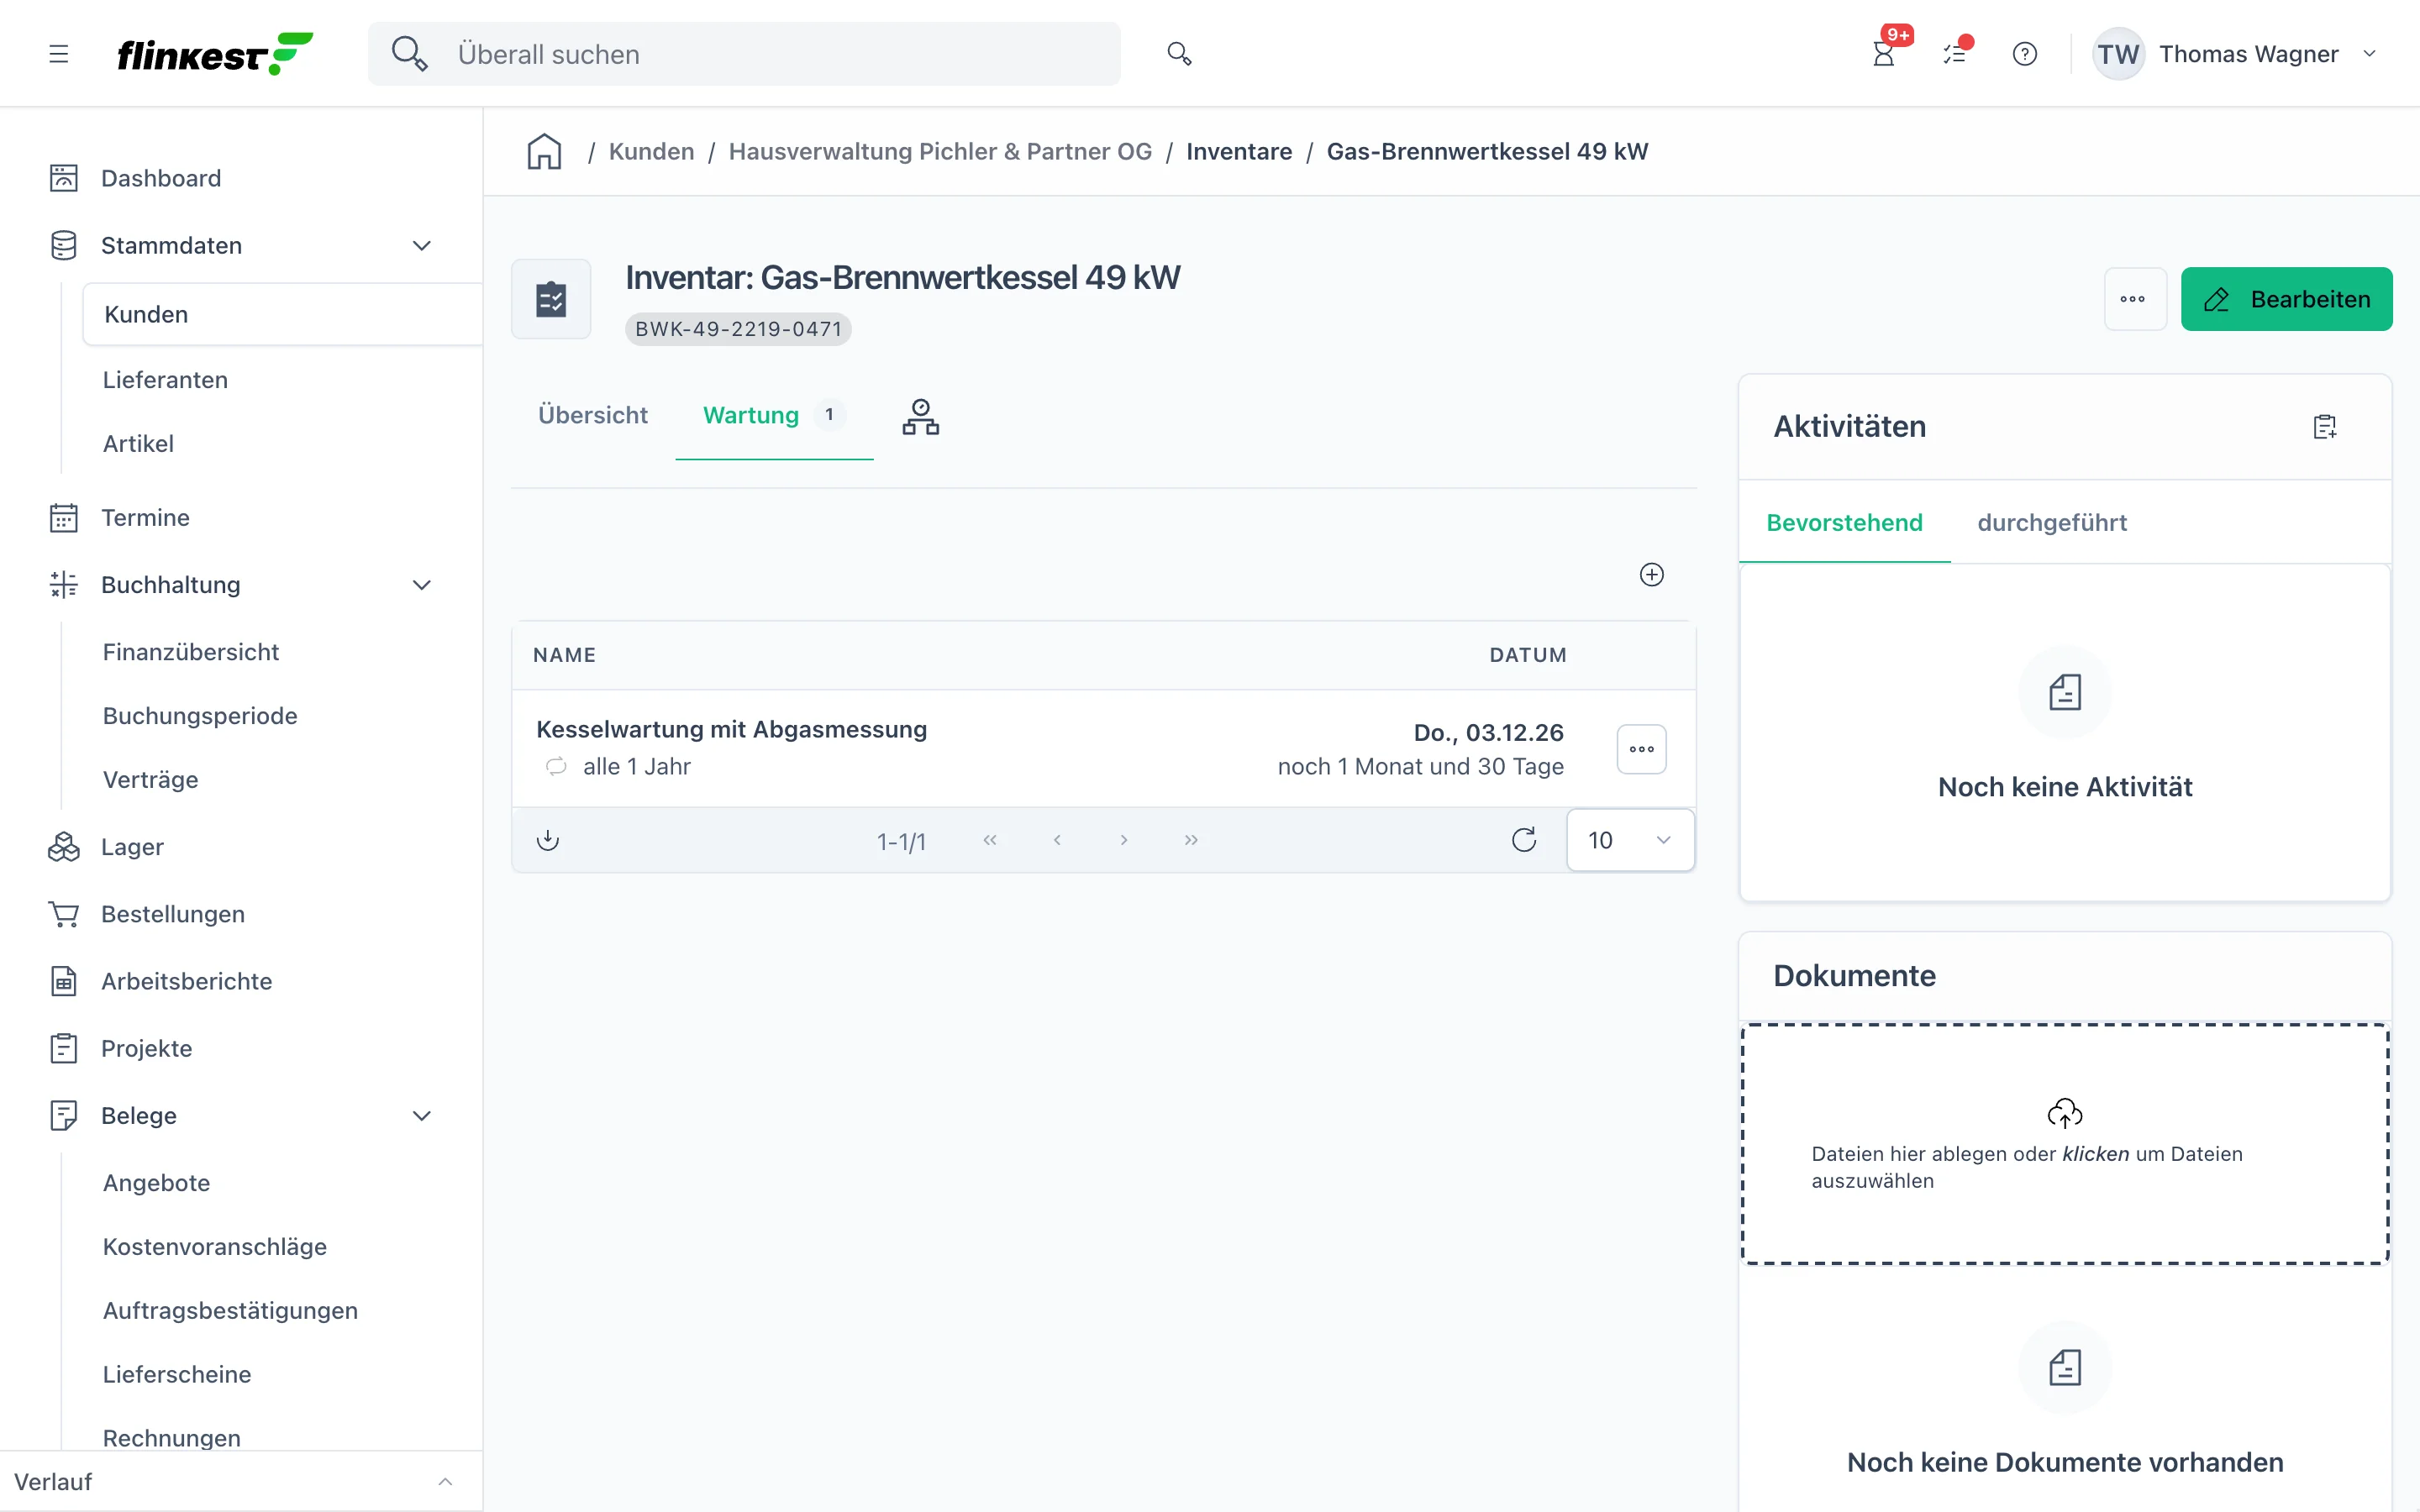This screenshot has width=2420, height=1512.
Task: Refresh the maintenance table
Action: (x=1524, y=840)
